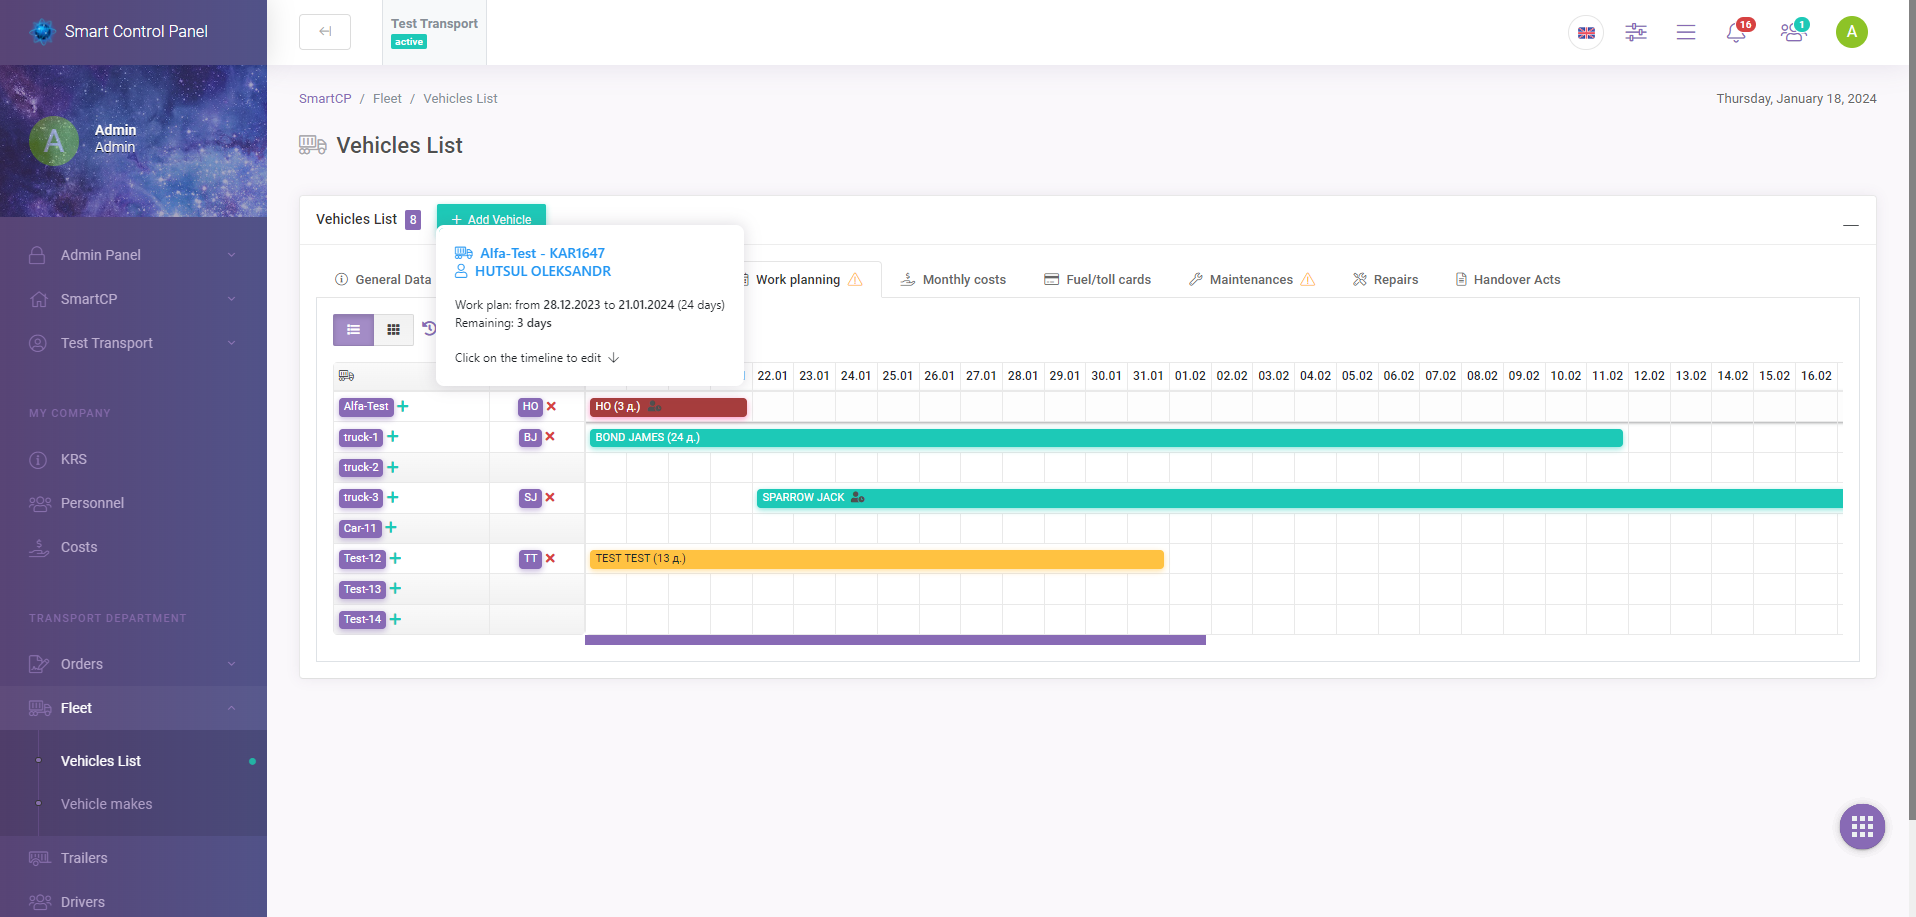Click the history clock icon above the timeline
The height and width of the screenshot is (917, 1916).
(429, 327)
